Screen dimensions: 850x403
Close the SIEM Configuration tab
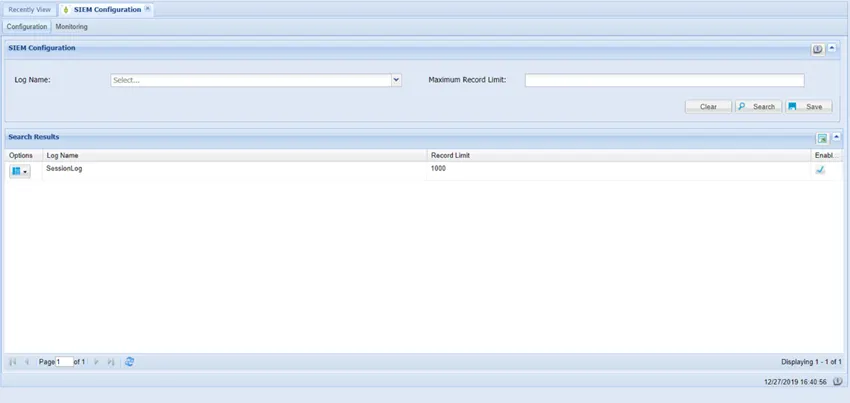(147, 9)
